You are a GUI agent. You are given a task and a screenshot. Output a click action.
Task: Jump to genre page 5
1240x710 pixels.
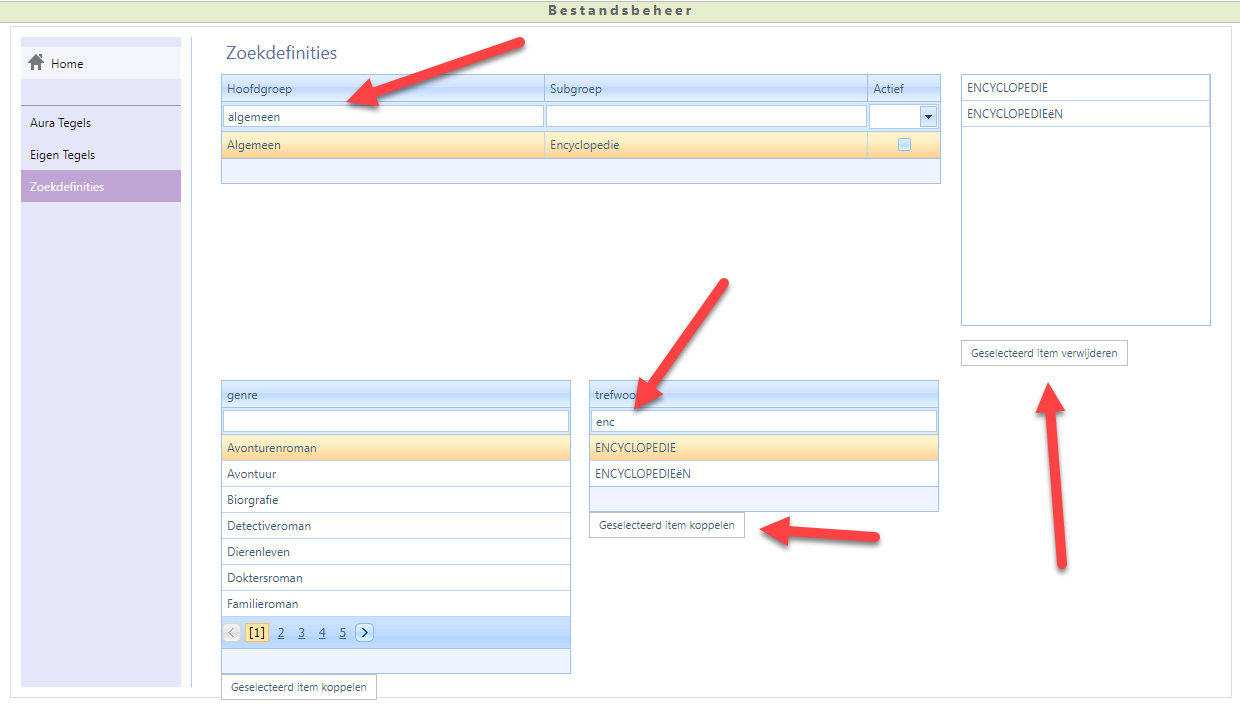coord(342,633)
